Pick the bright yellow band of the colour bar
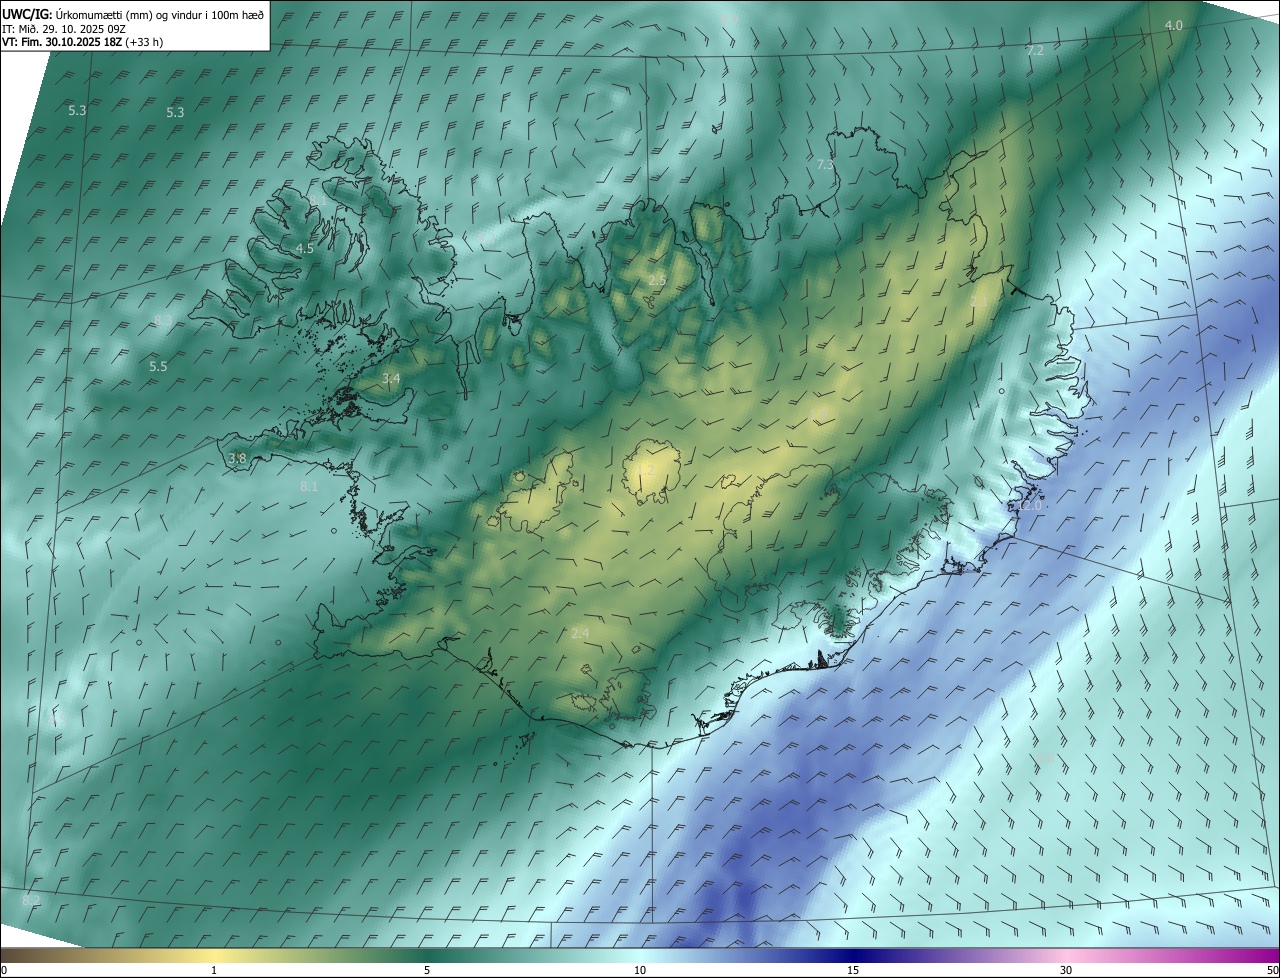1280x978 pixels. [215, 955]
